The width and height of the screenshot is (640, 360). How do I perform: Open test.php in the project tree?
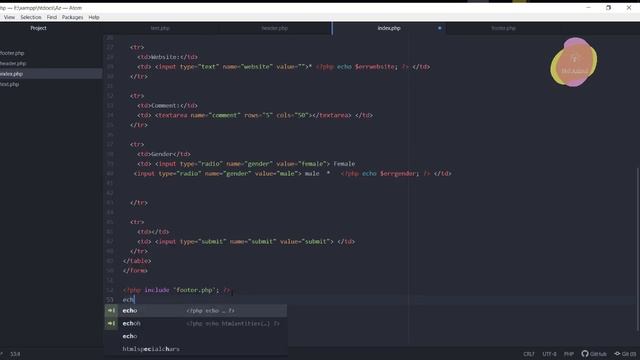(10, 84)
